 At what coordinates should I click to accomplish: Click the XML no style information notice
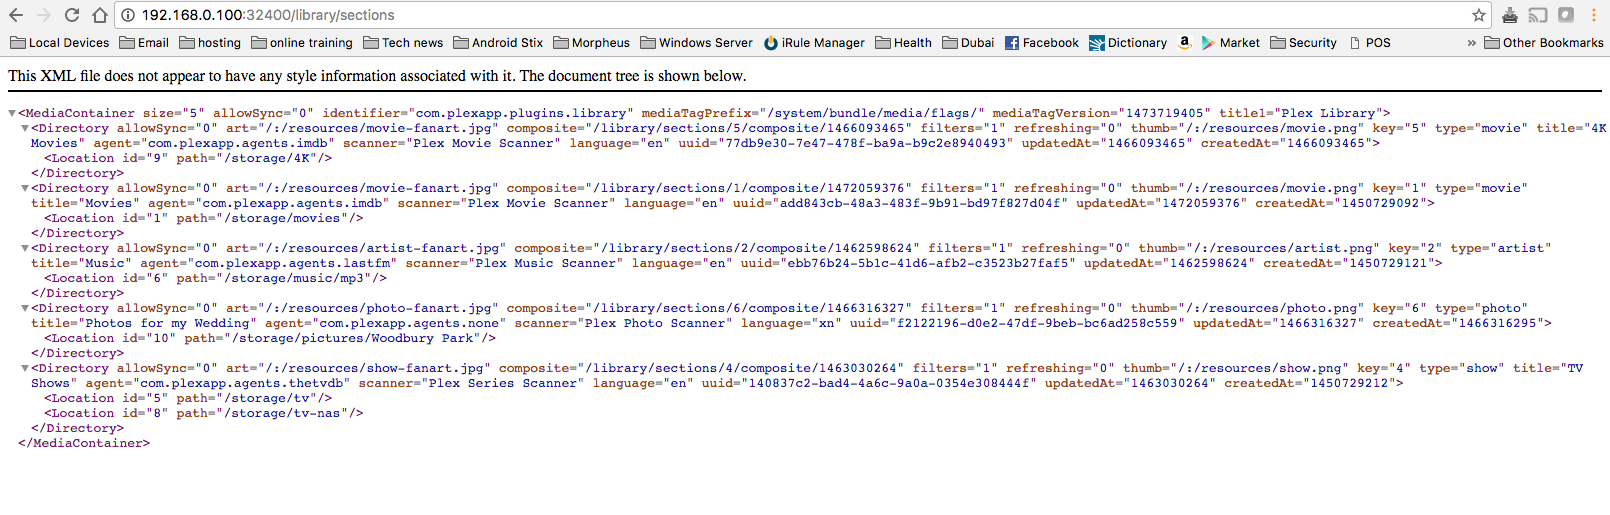click(377, 76)
